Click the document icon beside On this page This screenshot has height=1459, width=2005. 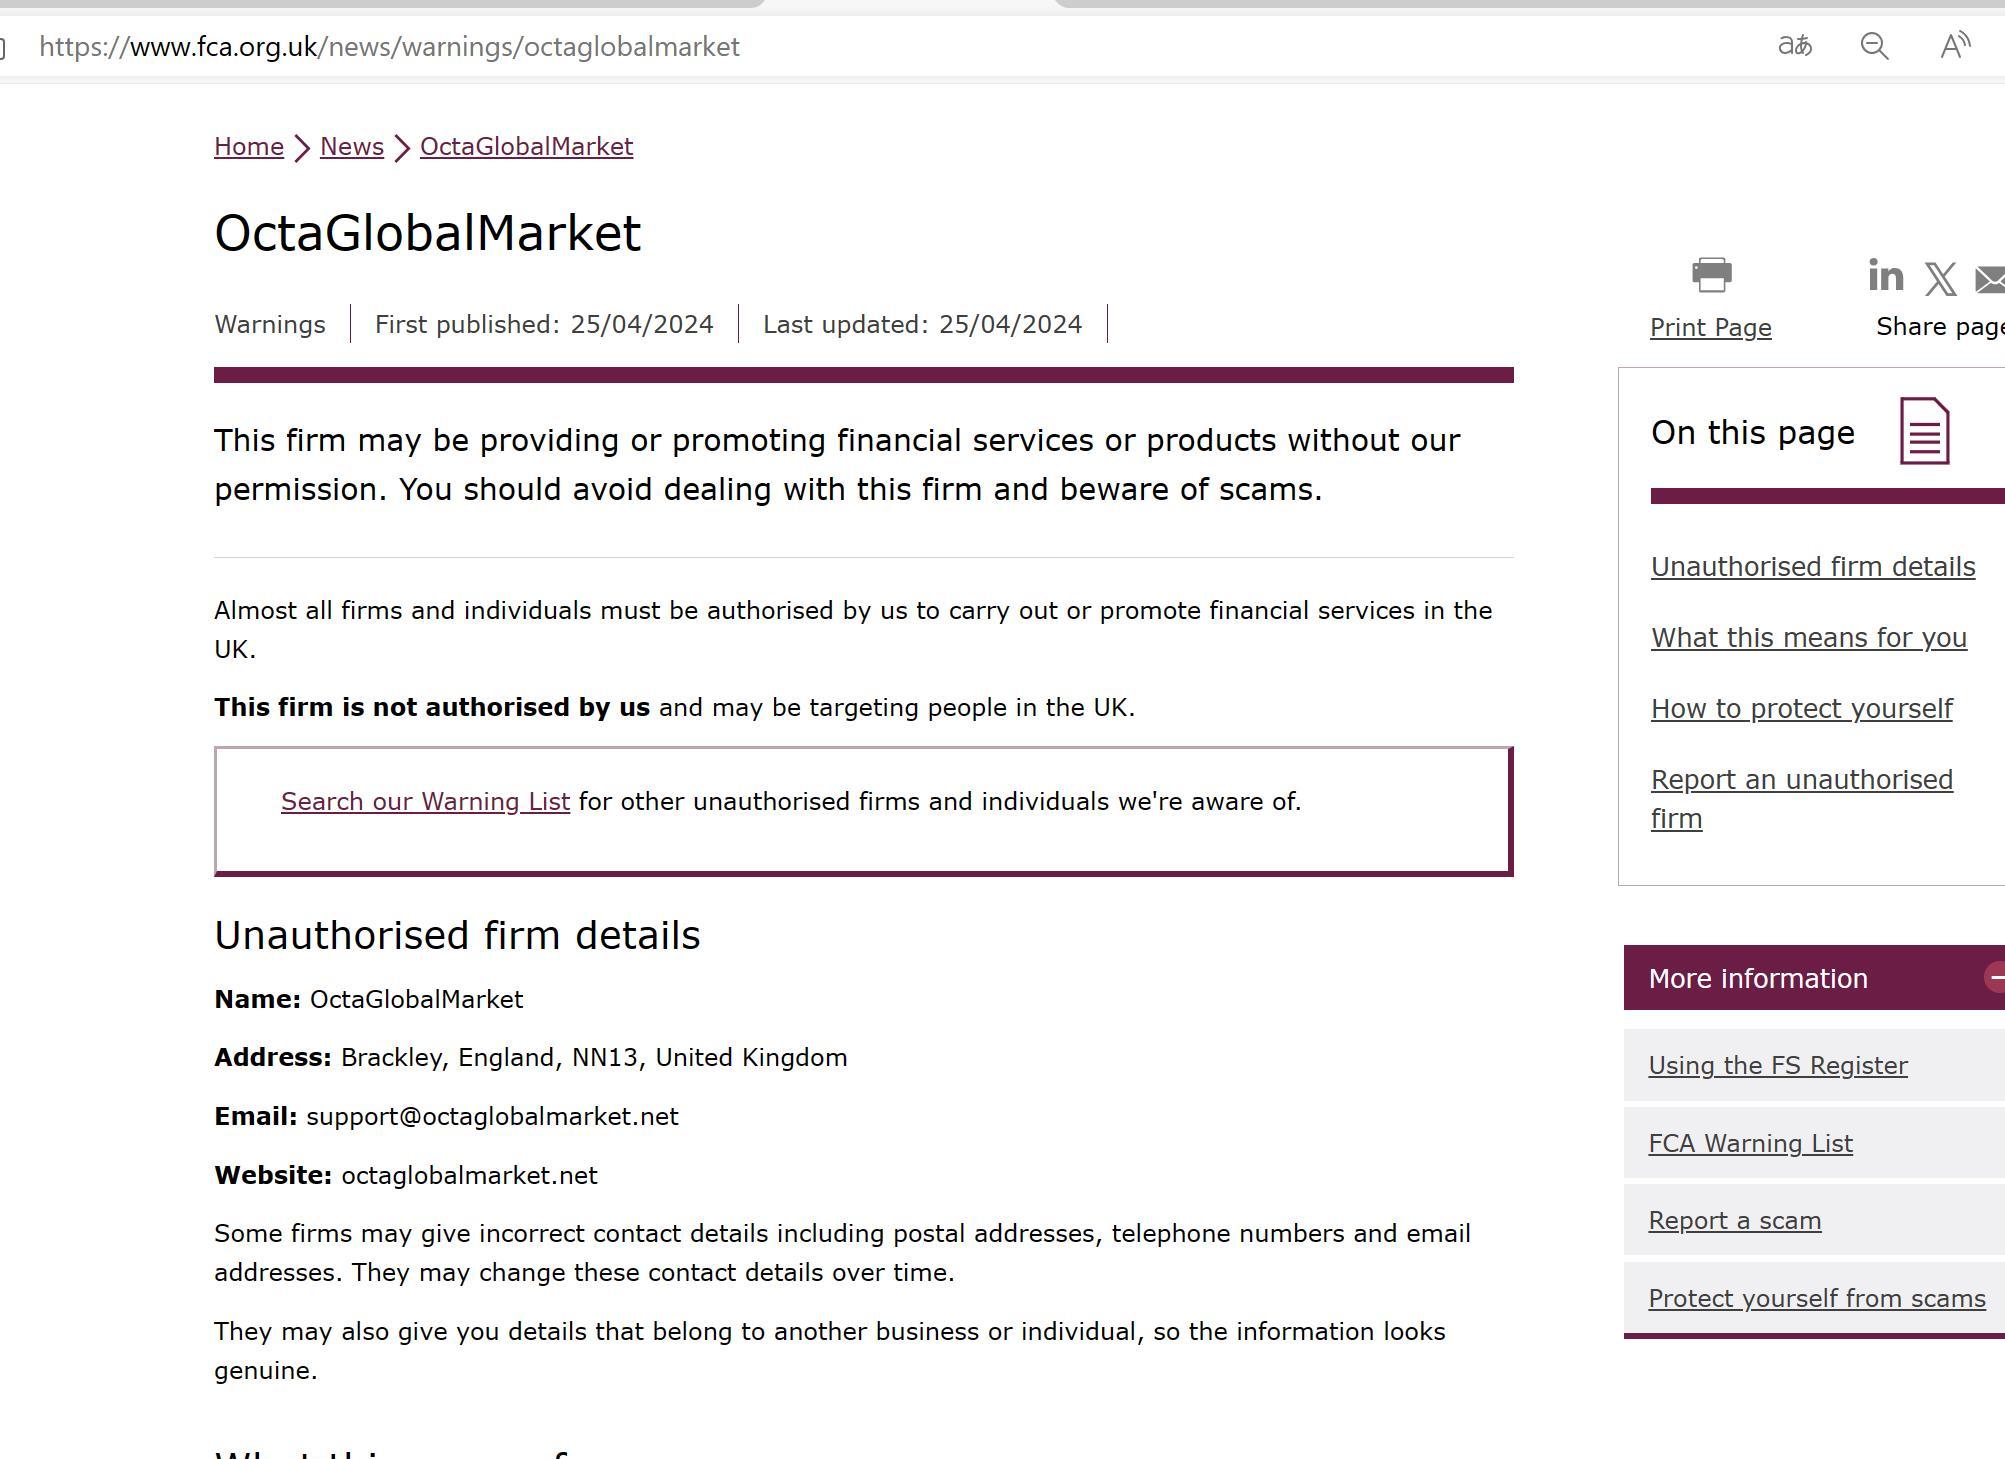coord(1924,431)
